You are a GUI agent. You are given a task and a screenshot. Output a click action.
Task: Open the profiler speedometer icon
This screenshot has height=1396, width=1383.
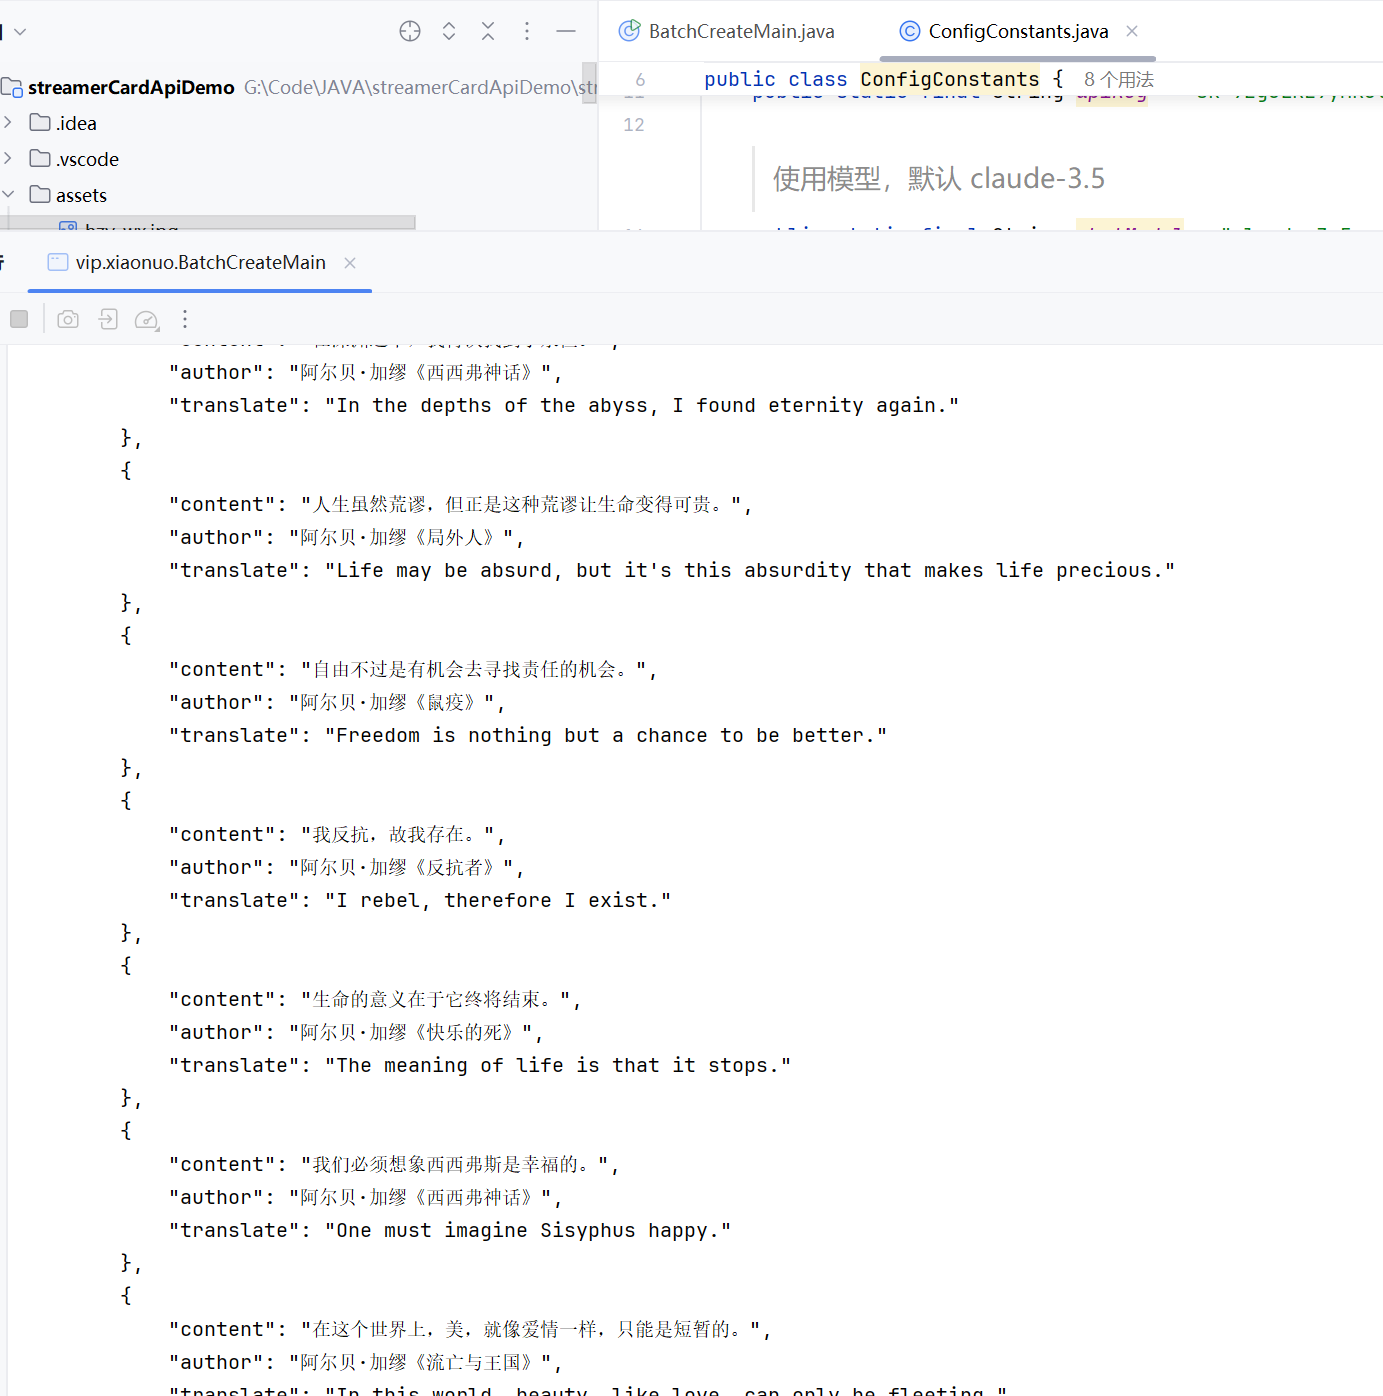146,319
